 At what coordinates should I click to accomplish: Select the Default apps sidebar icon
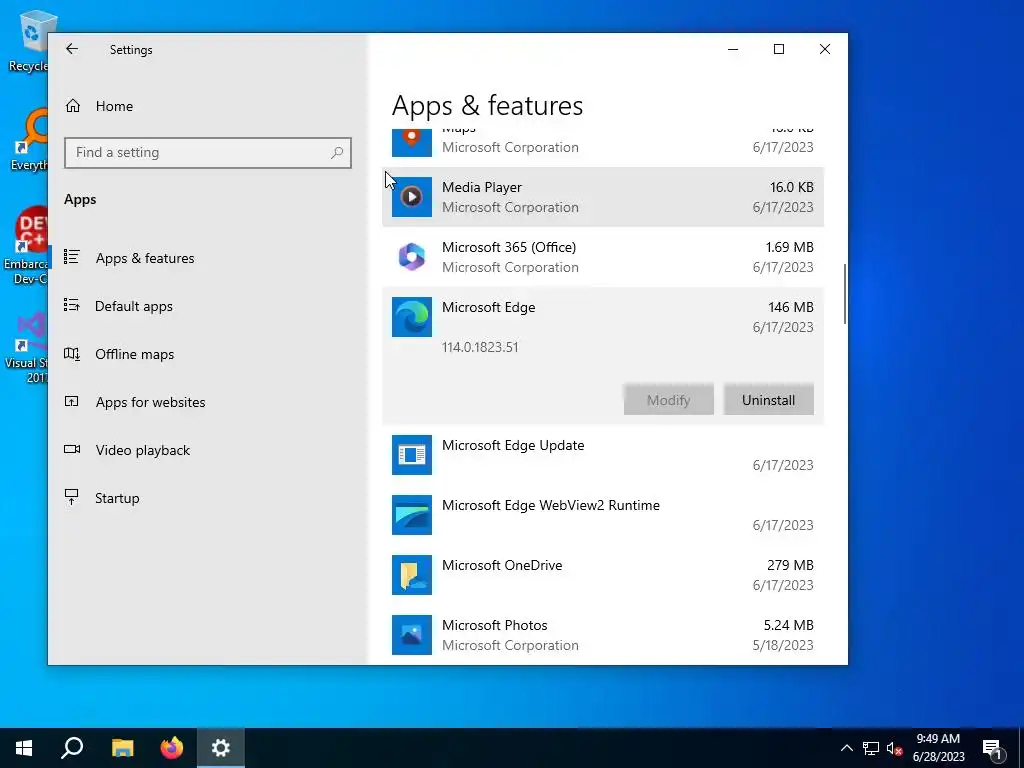click(72, 305)
